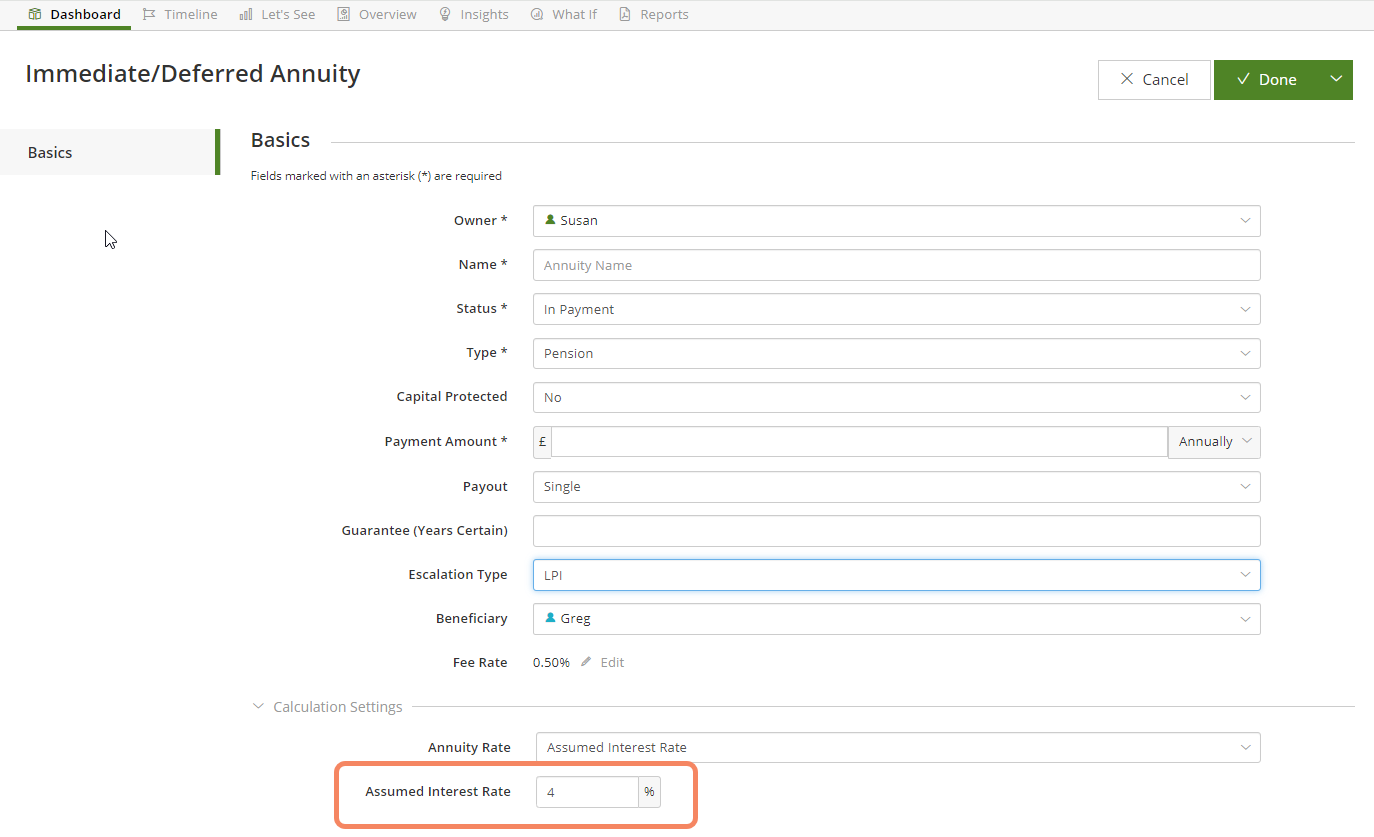Click the Greg person icon in Beneficiary
The width and height of the screenshot is (1374, 837).
click(x=550, y=618)
